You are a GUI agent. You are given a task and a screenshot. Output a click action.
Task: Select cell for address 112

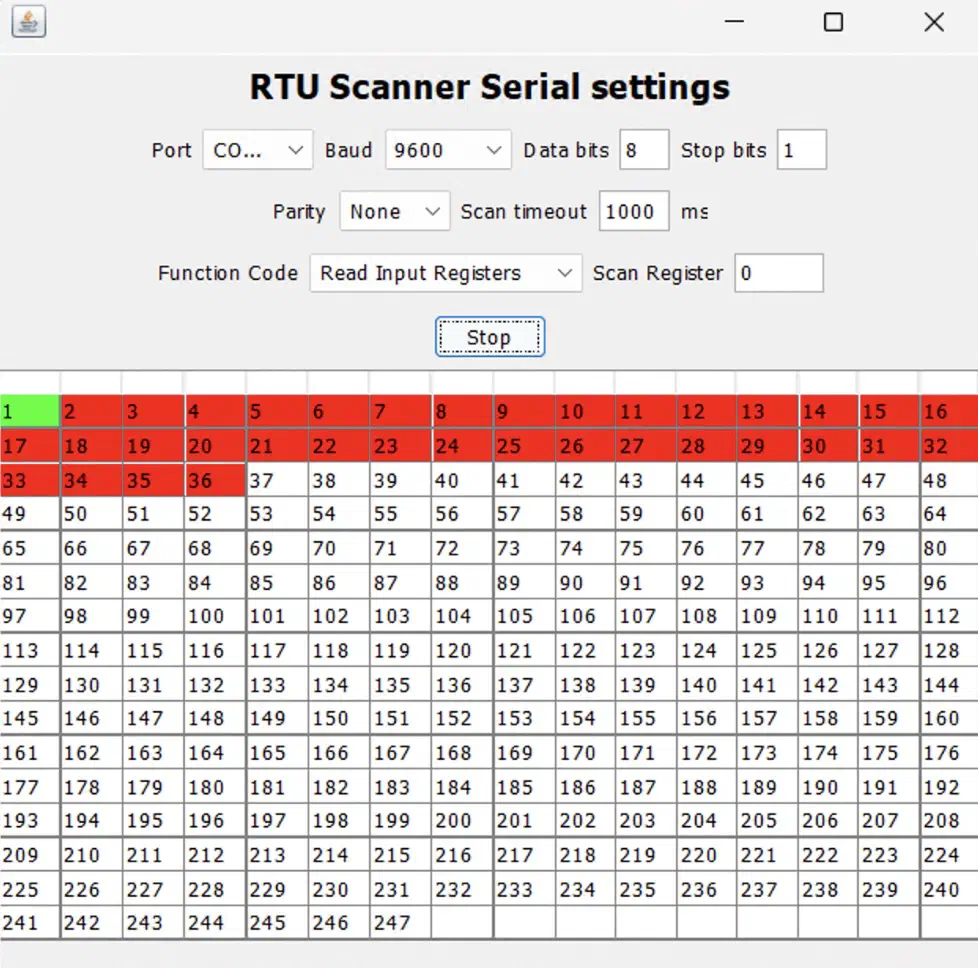pyautogui.click(x=949, y=616)
